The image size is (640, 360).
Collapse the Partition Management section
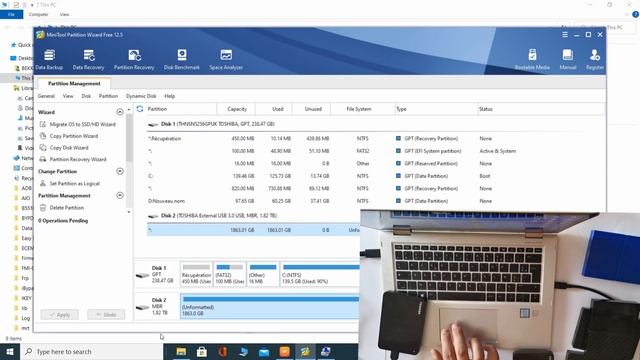pos(120,196)
